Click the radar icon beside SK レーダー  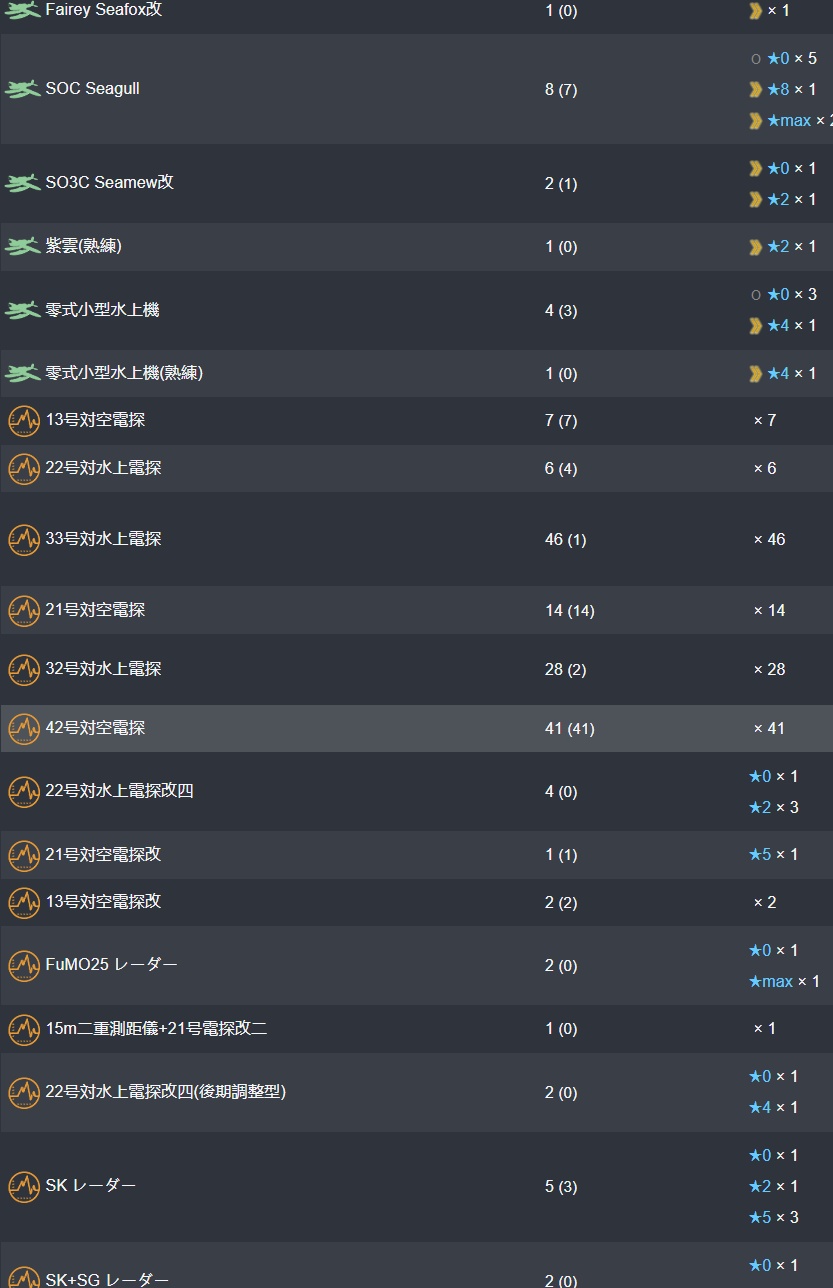(x=24, y=1186)
